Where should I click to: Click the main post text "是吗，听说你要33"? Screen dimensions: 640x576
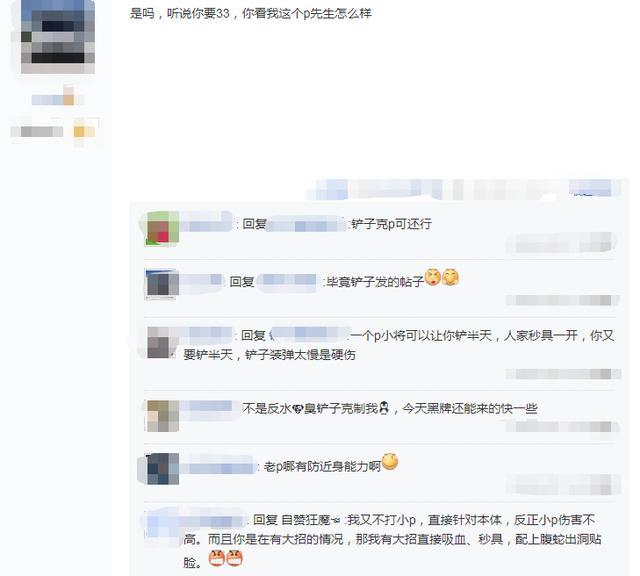180,13
